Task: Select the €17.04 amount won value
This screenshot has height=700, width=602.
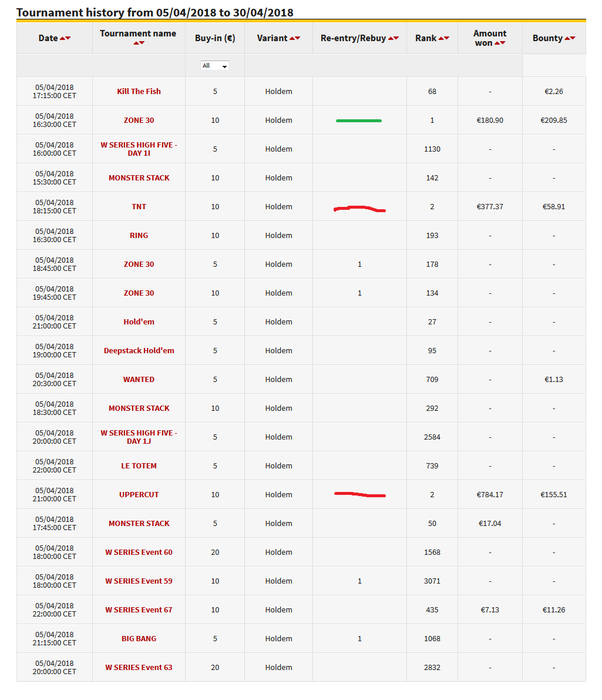Action: point(490,523)
